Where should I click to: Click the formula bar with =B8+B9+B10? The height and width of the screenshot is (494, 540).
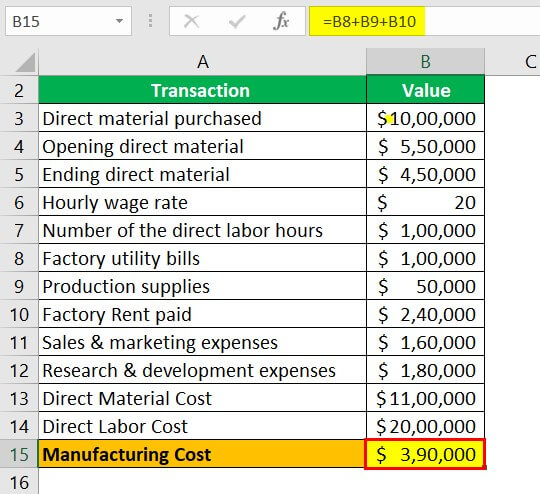pyautogui.click(x=424, y=21)
